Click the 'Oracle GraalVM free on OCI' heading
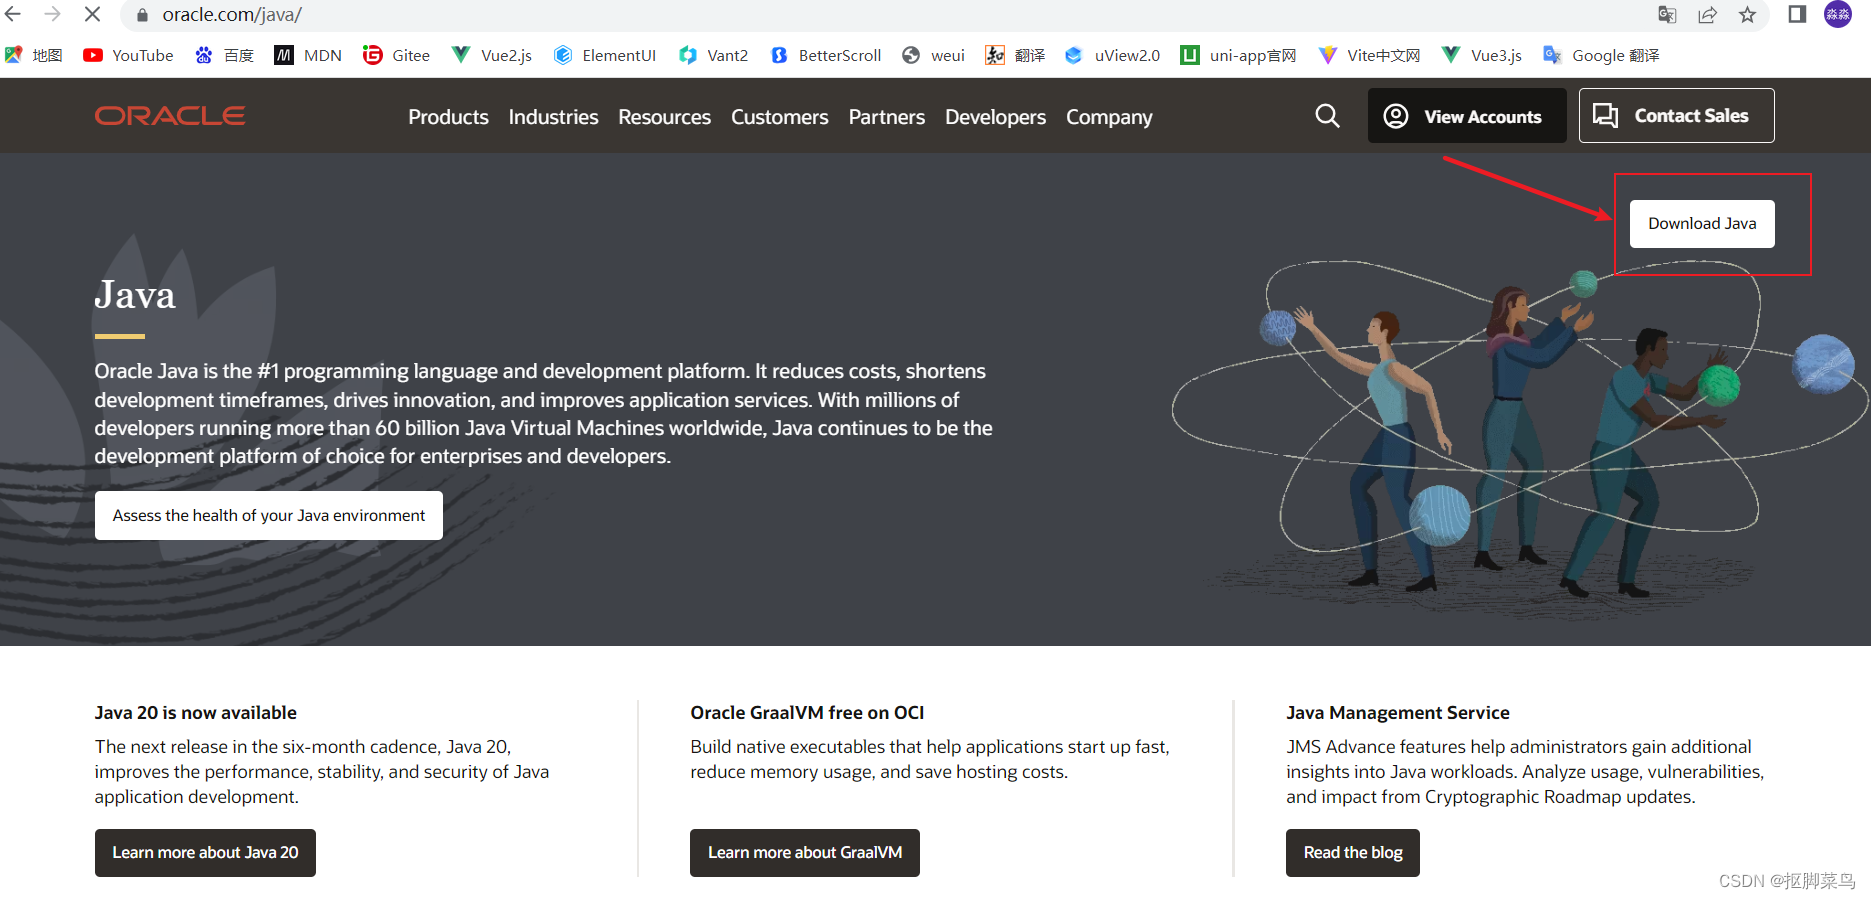 (807, 713)
